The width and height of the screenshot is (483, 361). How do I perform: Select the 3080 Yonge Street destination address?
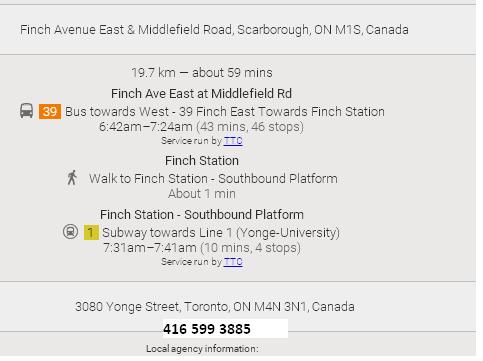pos(215,307)
